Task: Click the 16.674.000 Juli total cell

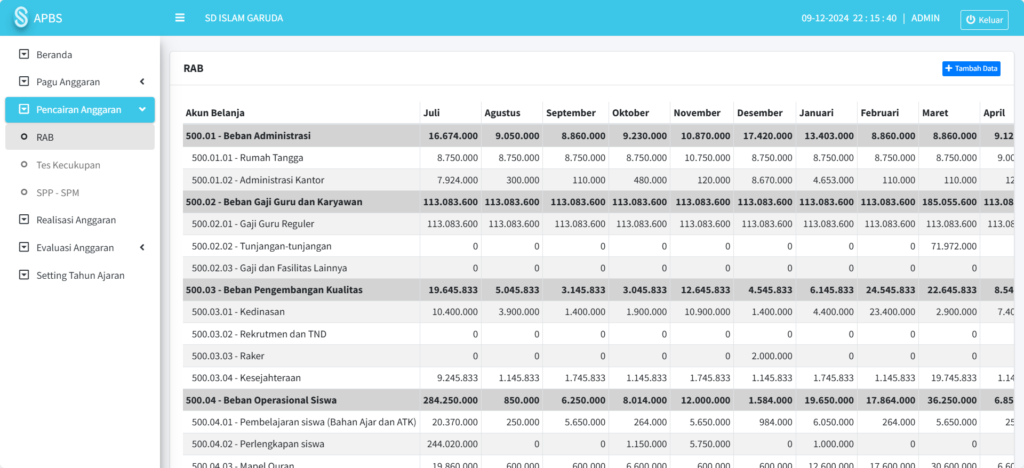Action: click(x=453, y=136)
